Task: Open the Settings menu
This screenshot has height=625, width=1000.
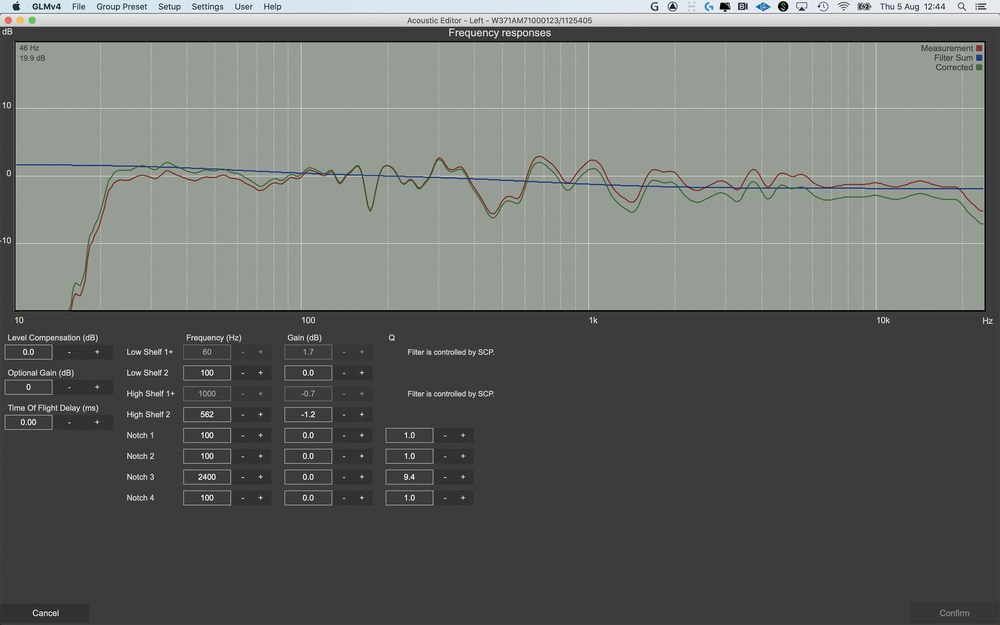Action: (x=207, y=6)
